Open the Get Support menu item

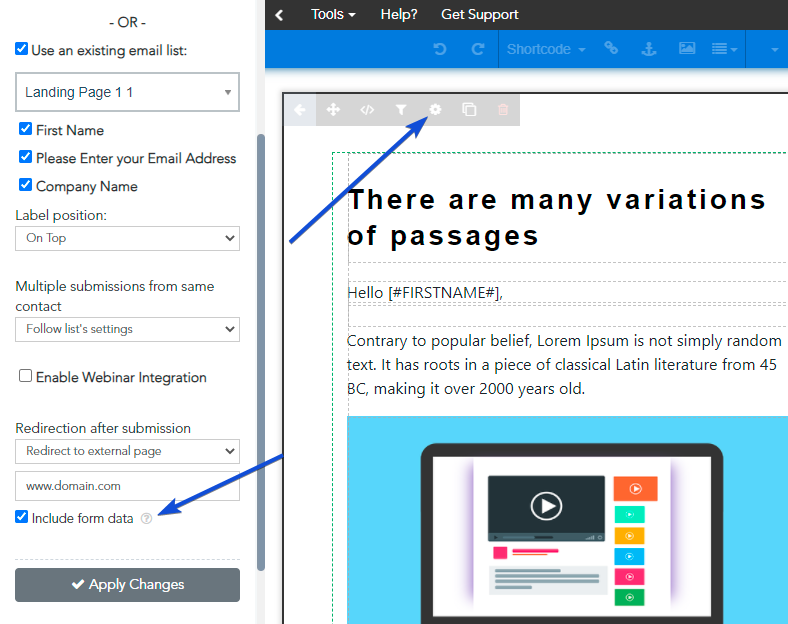(x=479, y=14)
